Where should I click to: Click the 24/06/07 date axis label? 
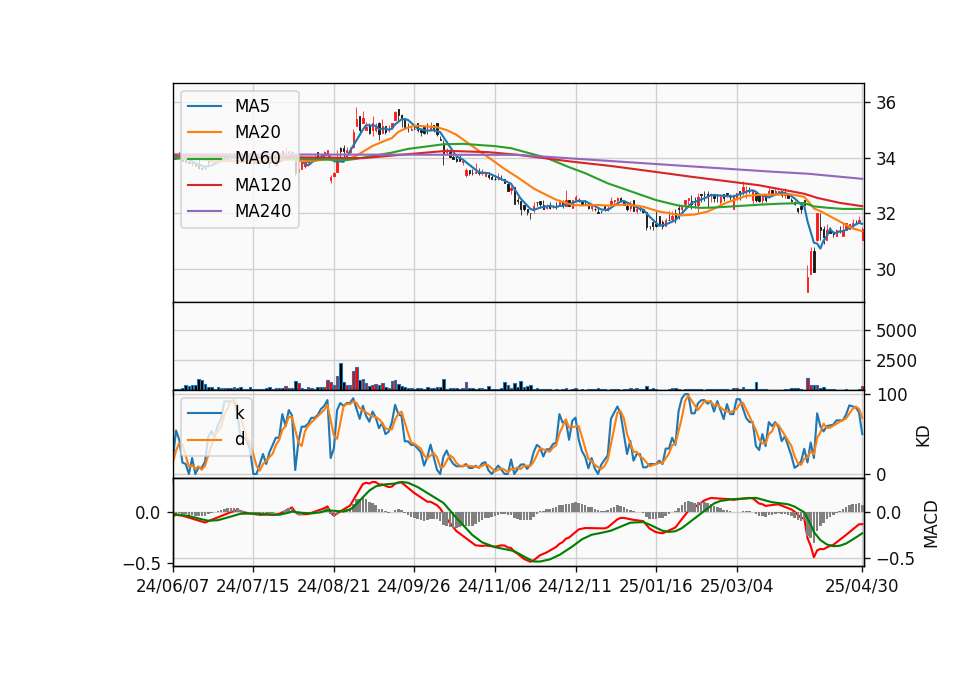tap(173, 586)
